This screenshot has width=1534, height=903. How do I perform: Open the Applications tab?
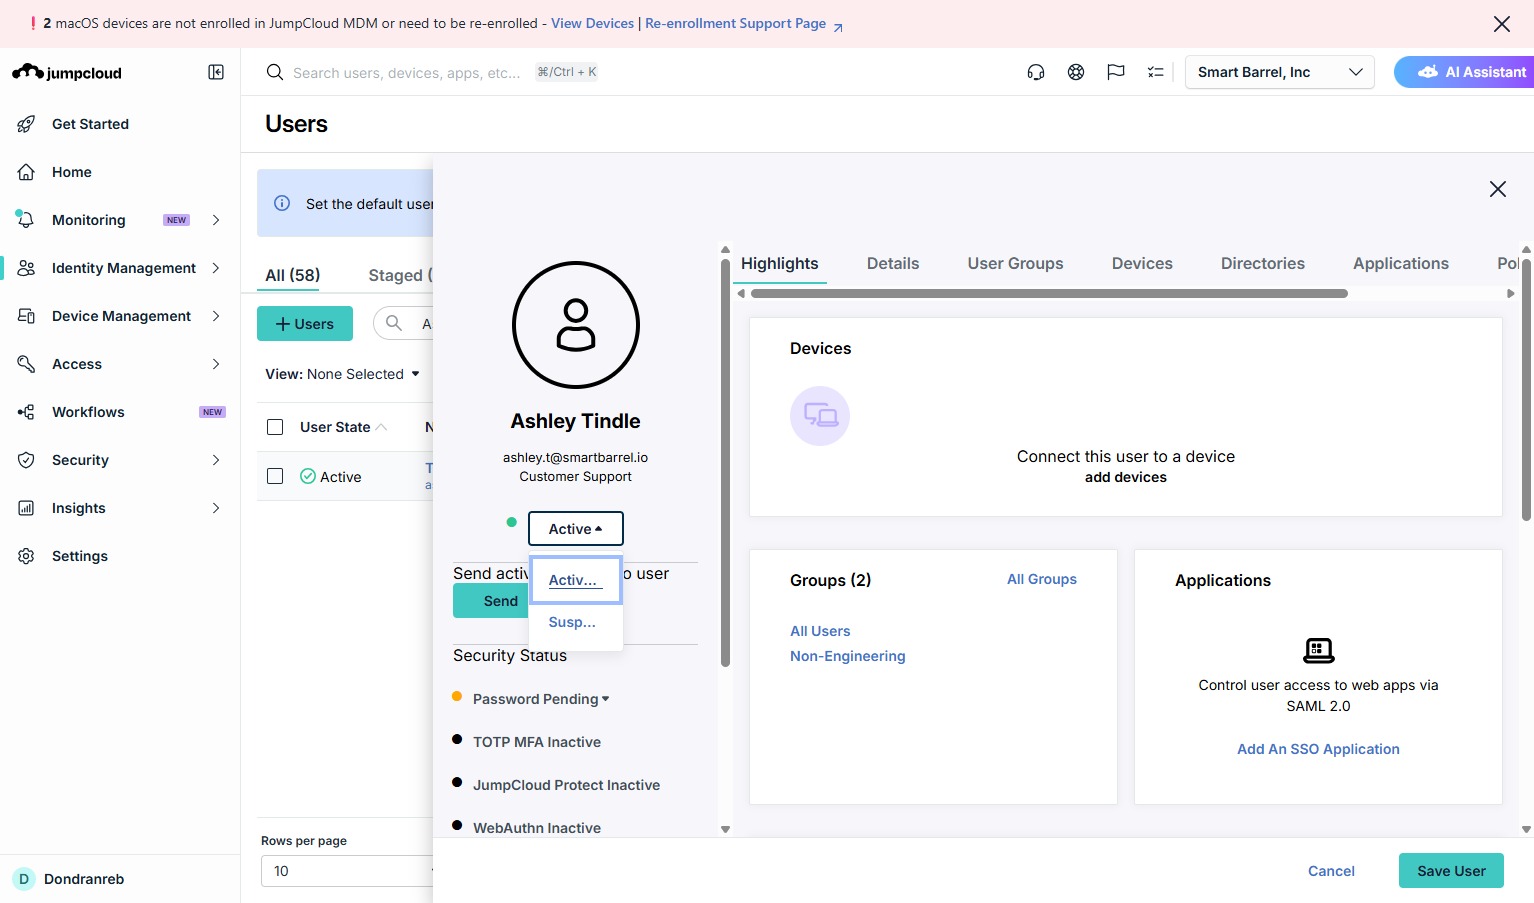point(1401,263)
